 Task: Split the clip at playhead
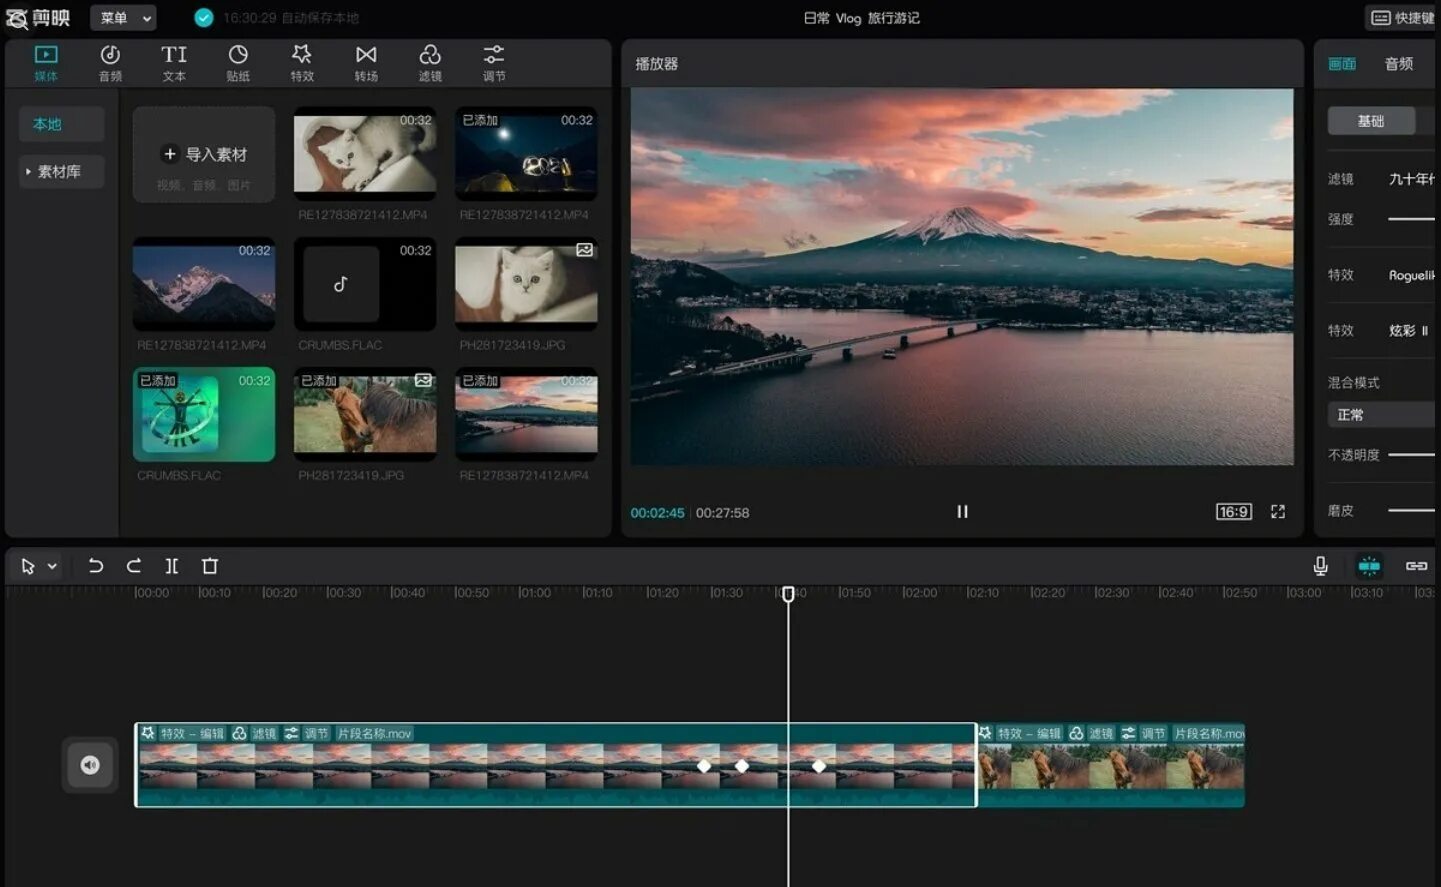[x=172, y=566]
